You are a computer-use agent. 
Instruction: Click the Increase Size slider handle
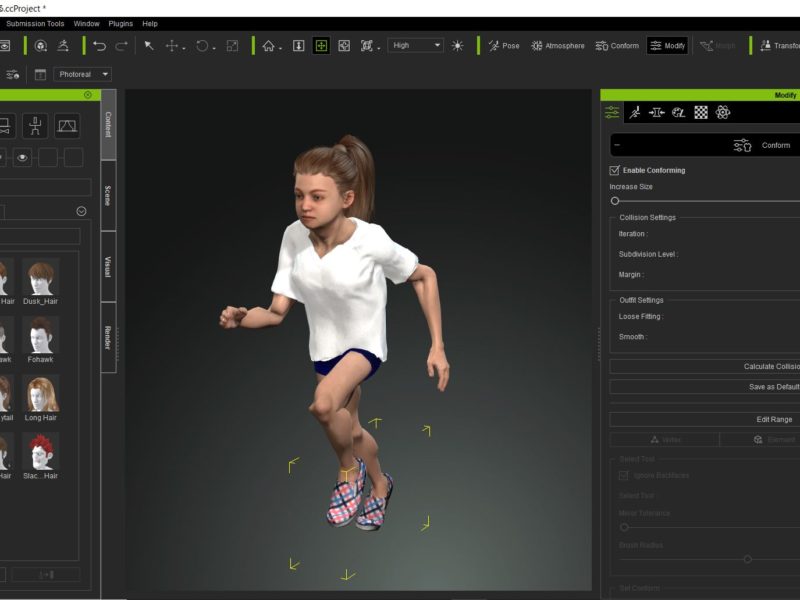click(x=615, y=201)
